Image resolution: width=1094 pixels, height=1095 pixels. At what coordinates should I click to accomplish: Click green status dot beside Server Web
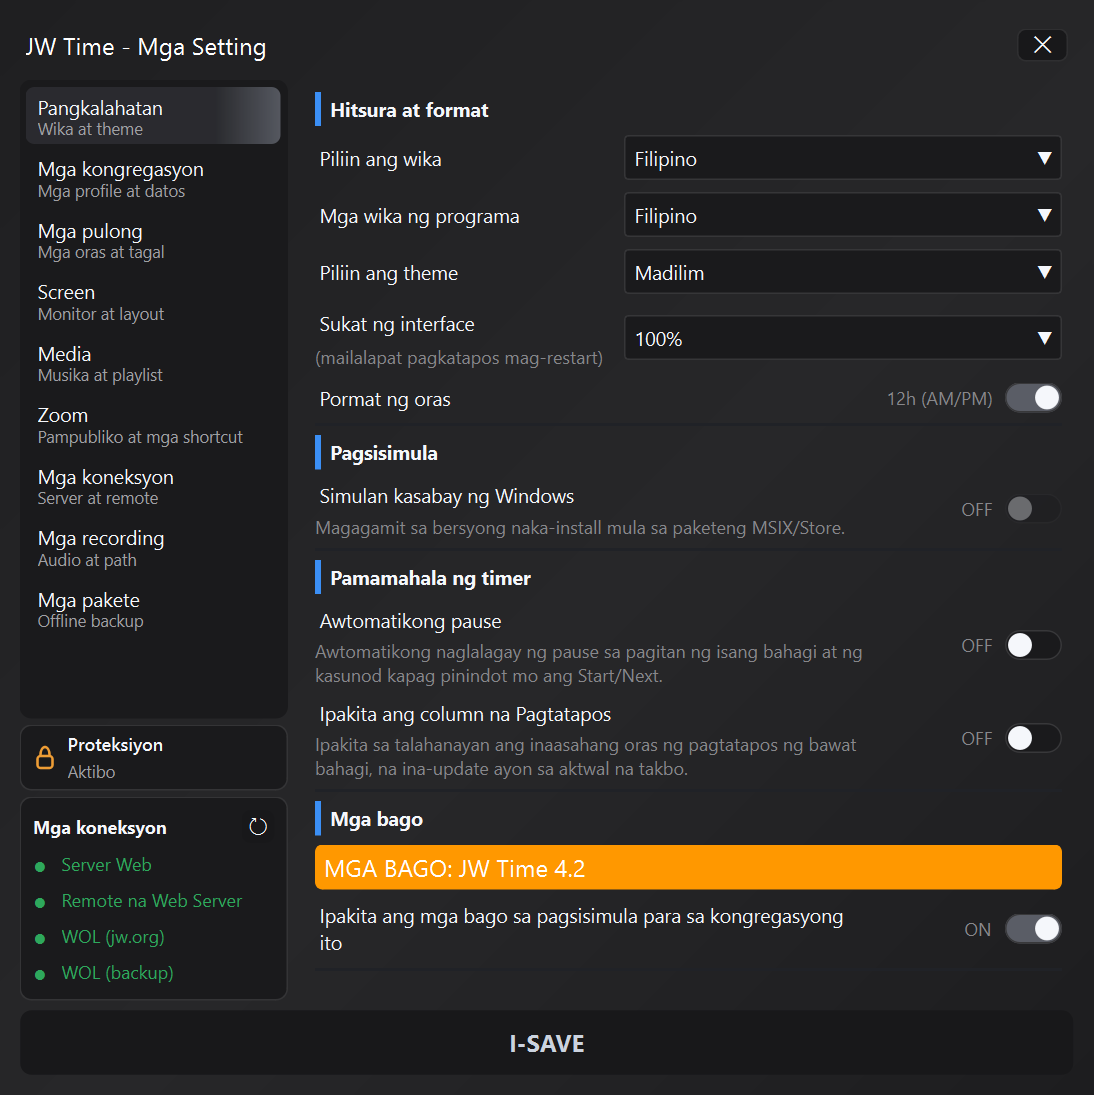pyautogui.click(x=40, y=867)
